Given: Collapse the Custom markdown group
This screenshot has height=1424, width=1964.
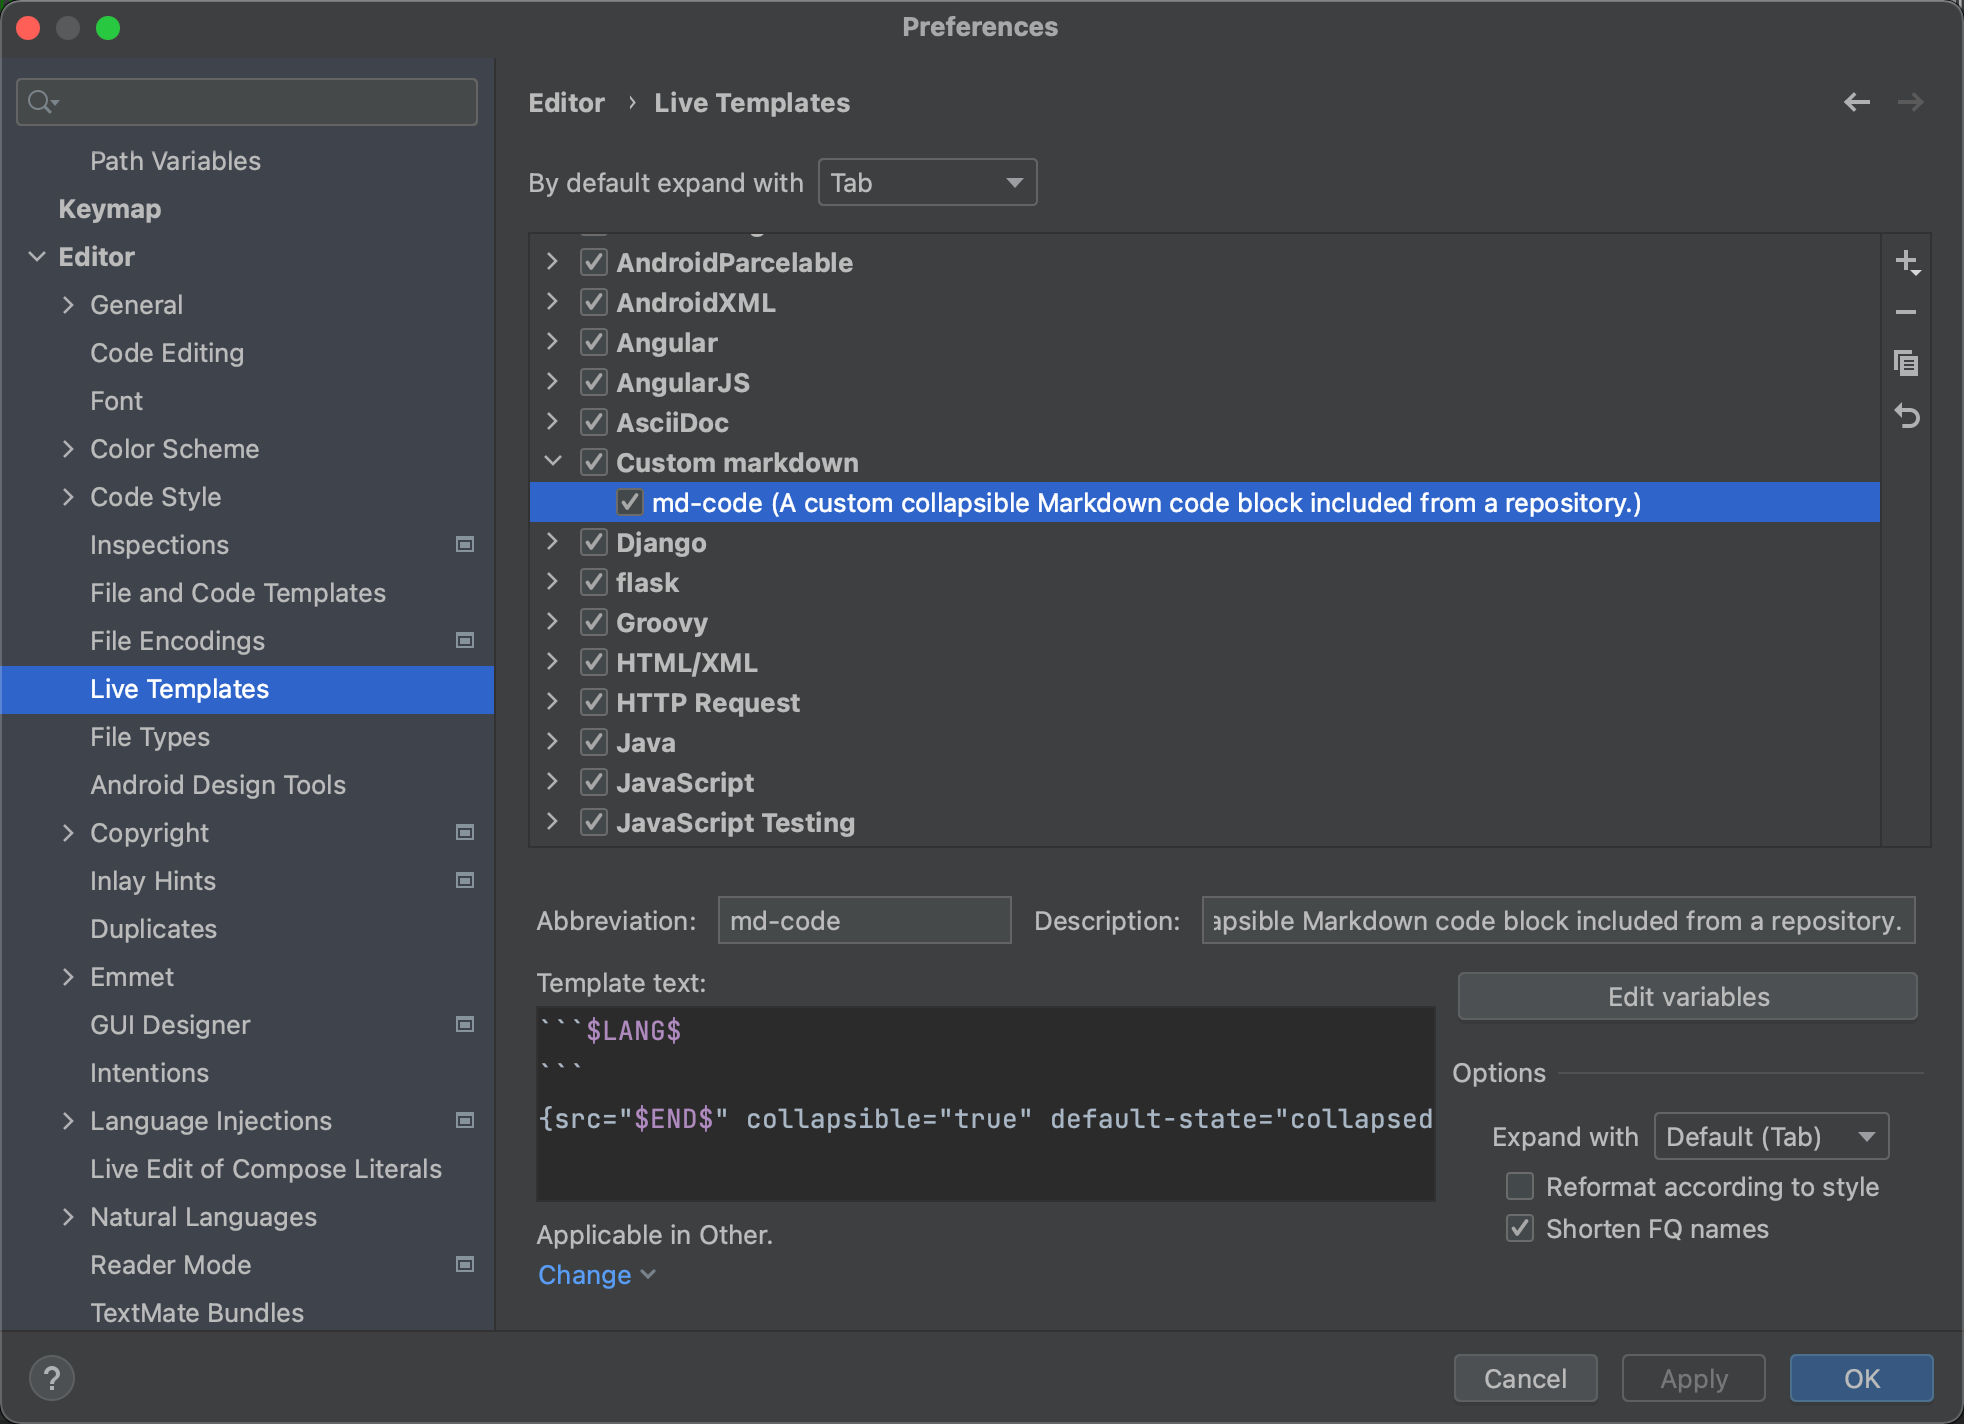Looking at the screenshot, I should 552,461.
